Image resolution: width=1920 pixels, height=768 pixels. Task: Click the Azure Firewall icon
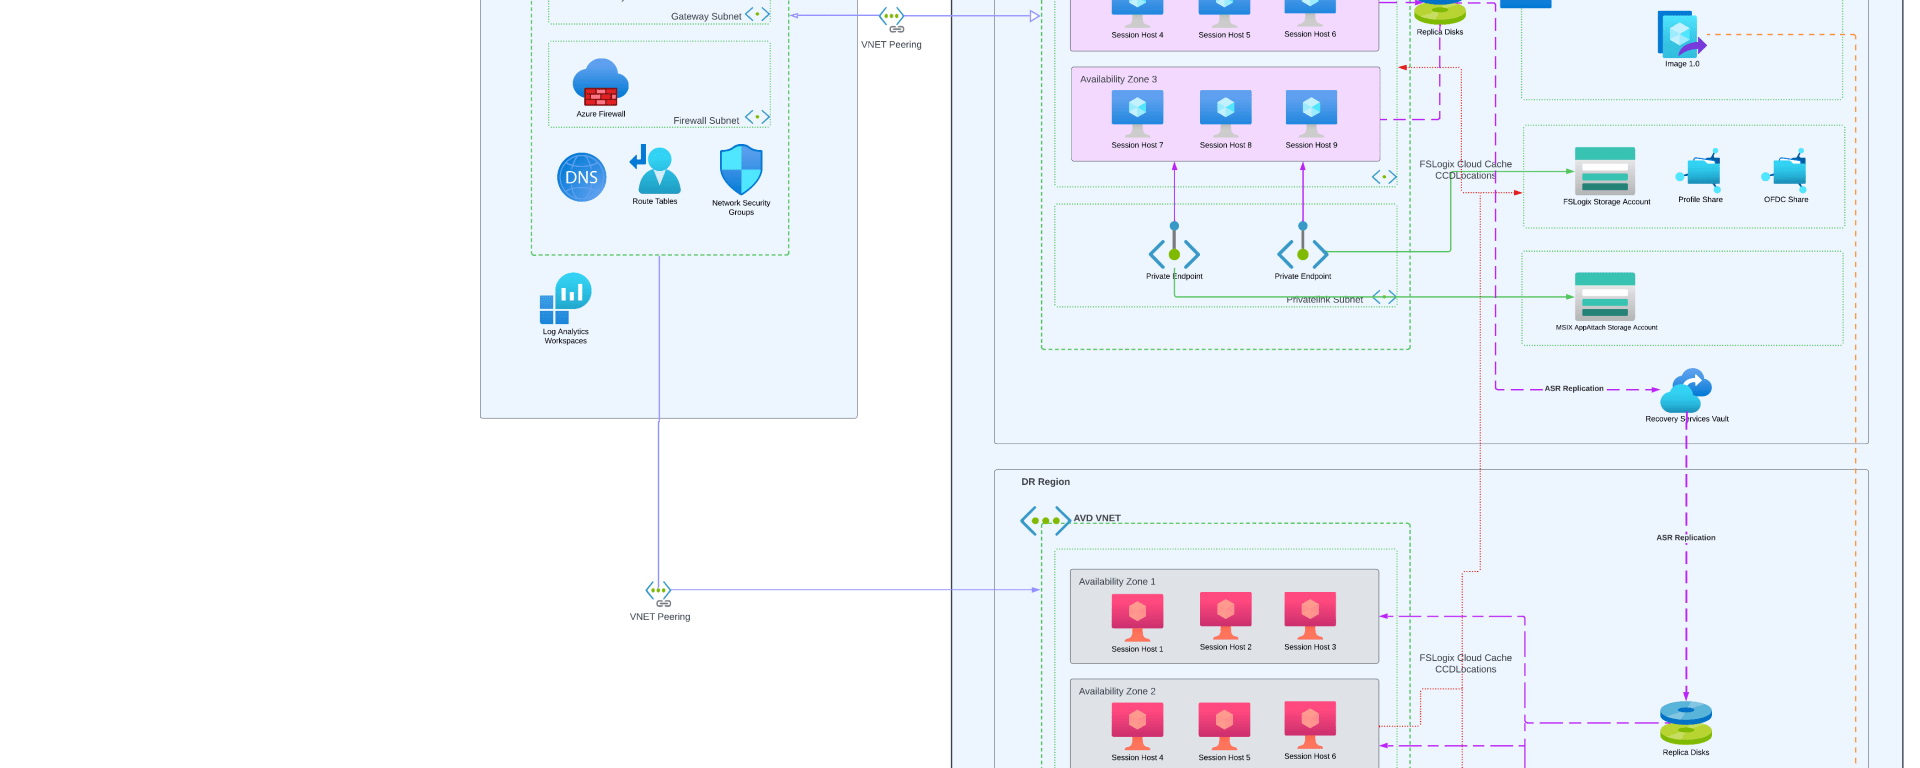pyautogui.click(x=600, y=83)
